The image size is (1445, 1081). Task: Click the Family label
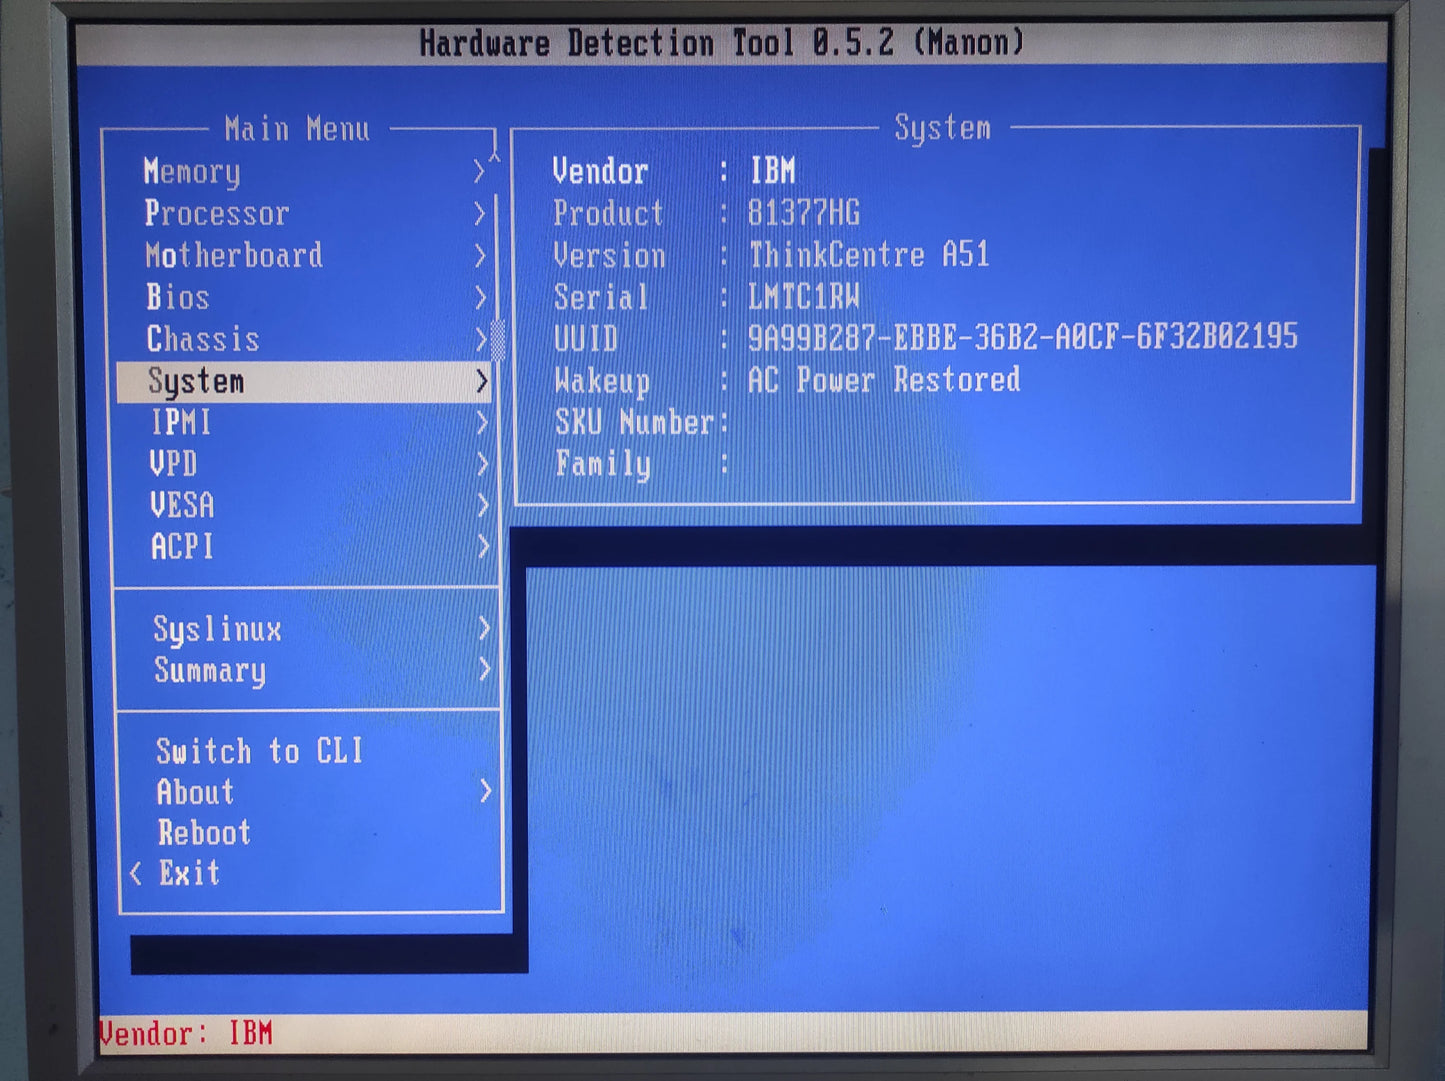pos(603,464)
